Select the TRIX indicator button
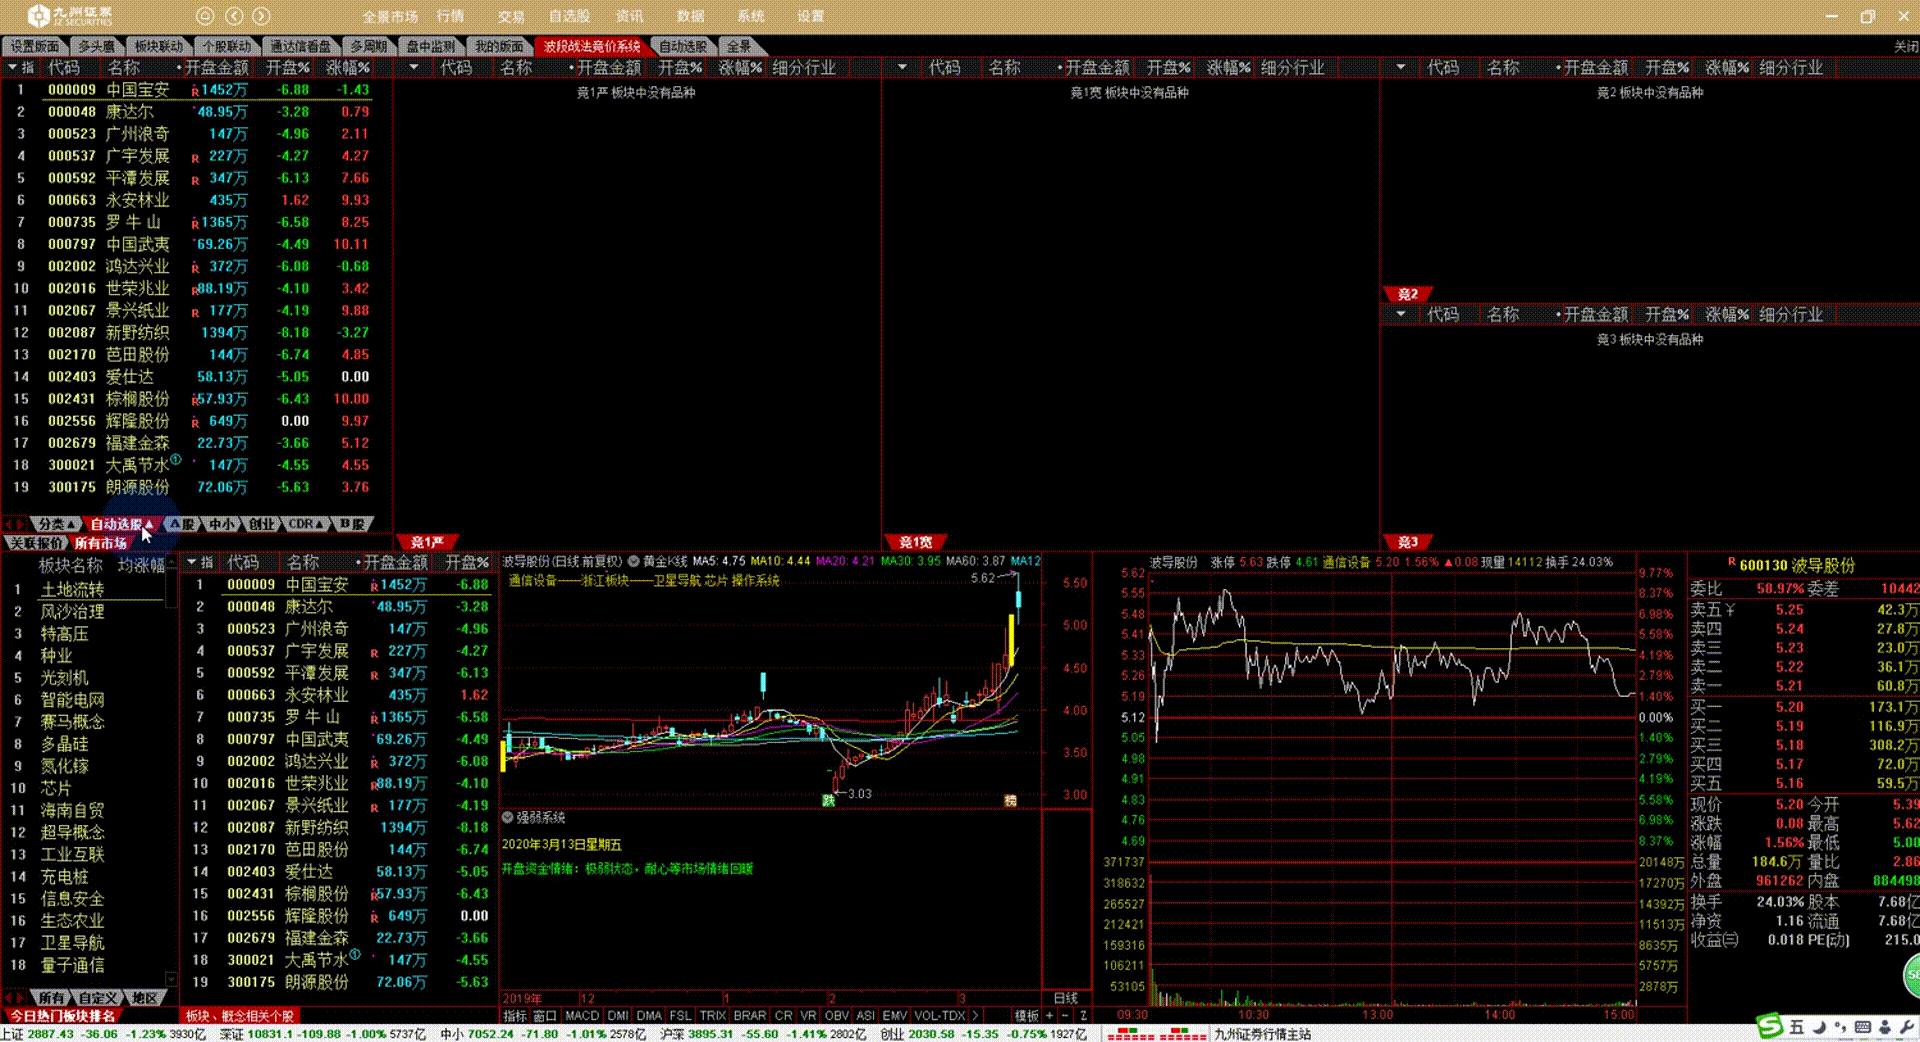1920x1042 pixels. [x=712, y=1015]
